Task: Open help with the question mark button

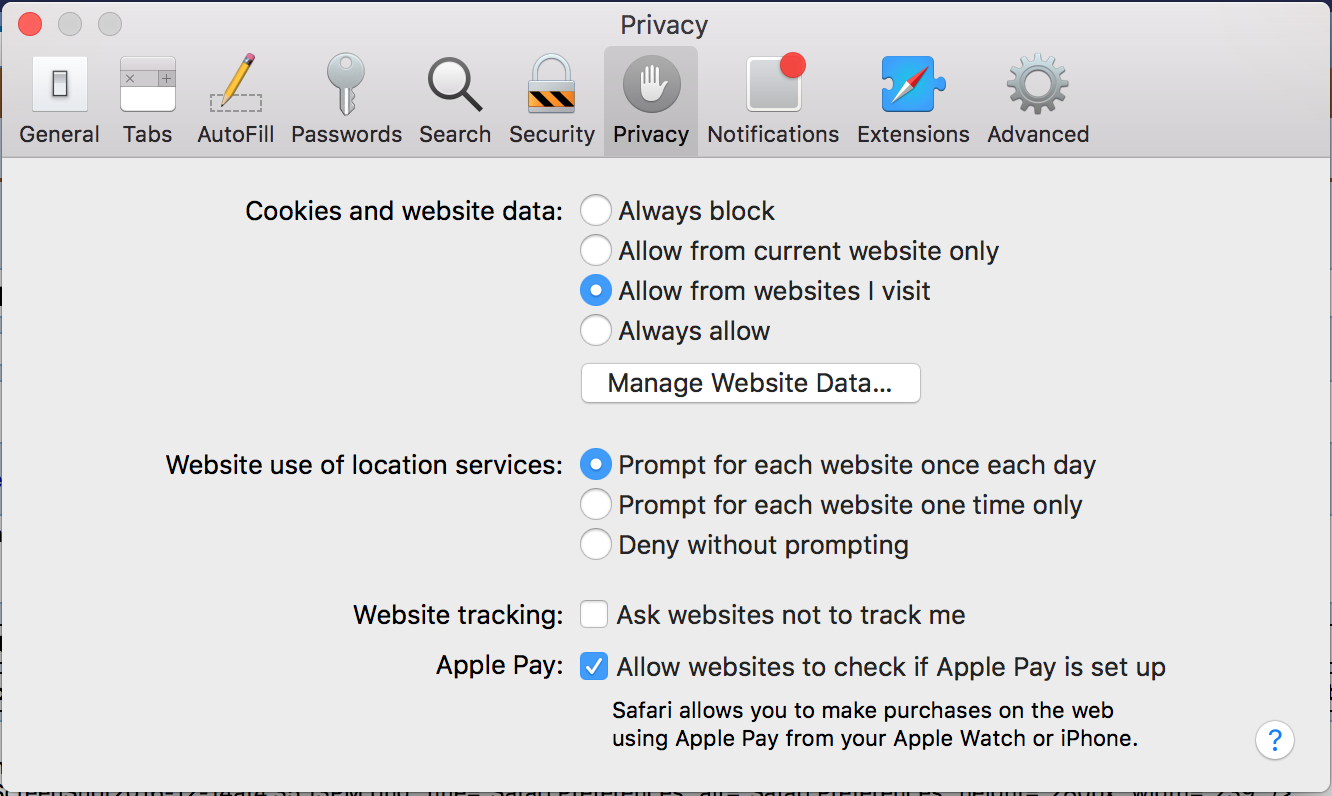Action: point(1275,741)
